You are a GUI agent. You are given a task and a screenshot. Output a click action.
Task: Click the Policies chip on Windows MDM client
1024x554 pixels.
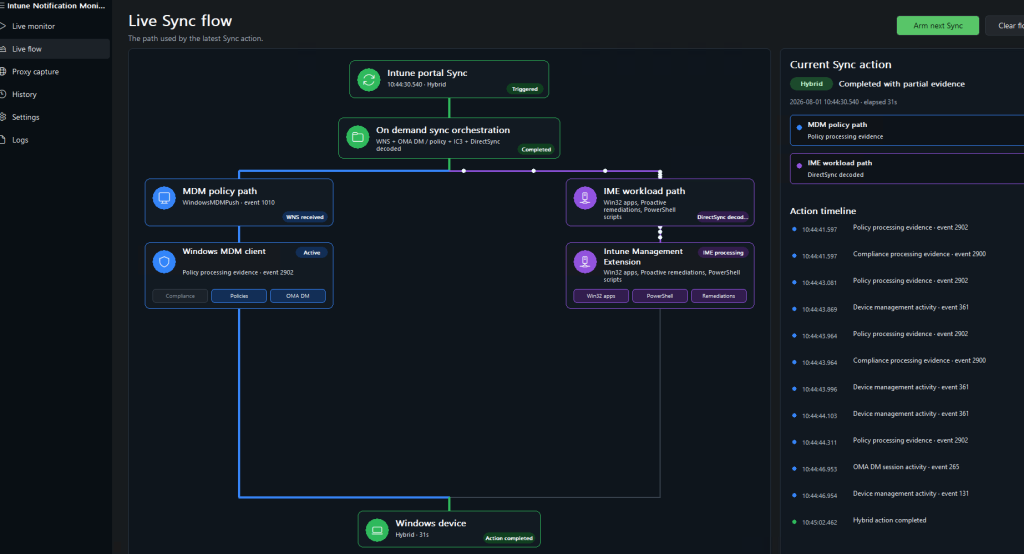[x=239, y=296]
